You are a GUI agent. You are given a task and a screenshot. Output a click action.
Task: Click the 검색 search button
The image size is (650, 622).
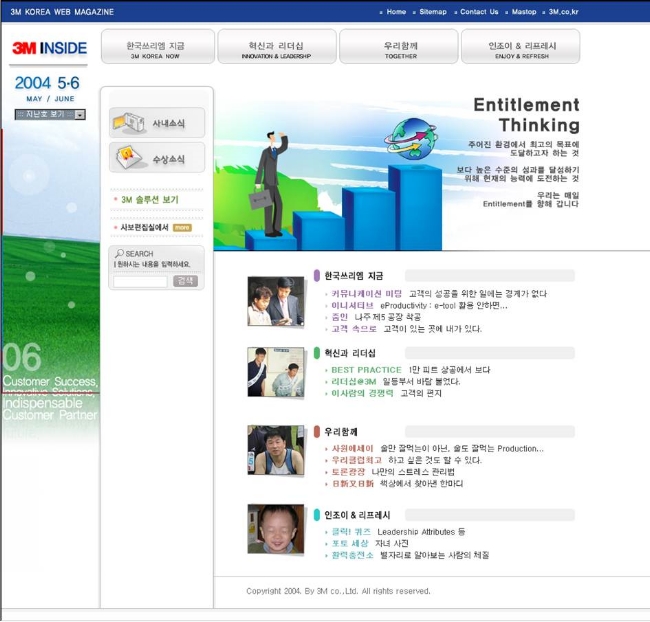pyautogui.click(x=185, y=281)
